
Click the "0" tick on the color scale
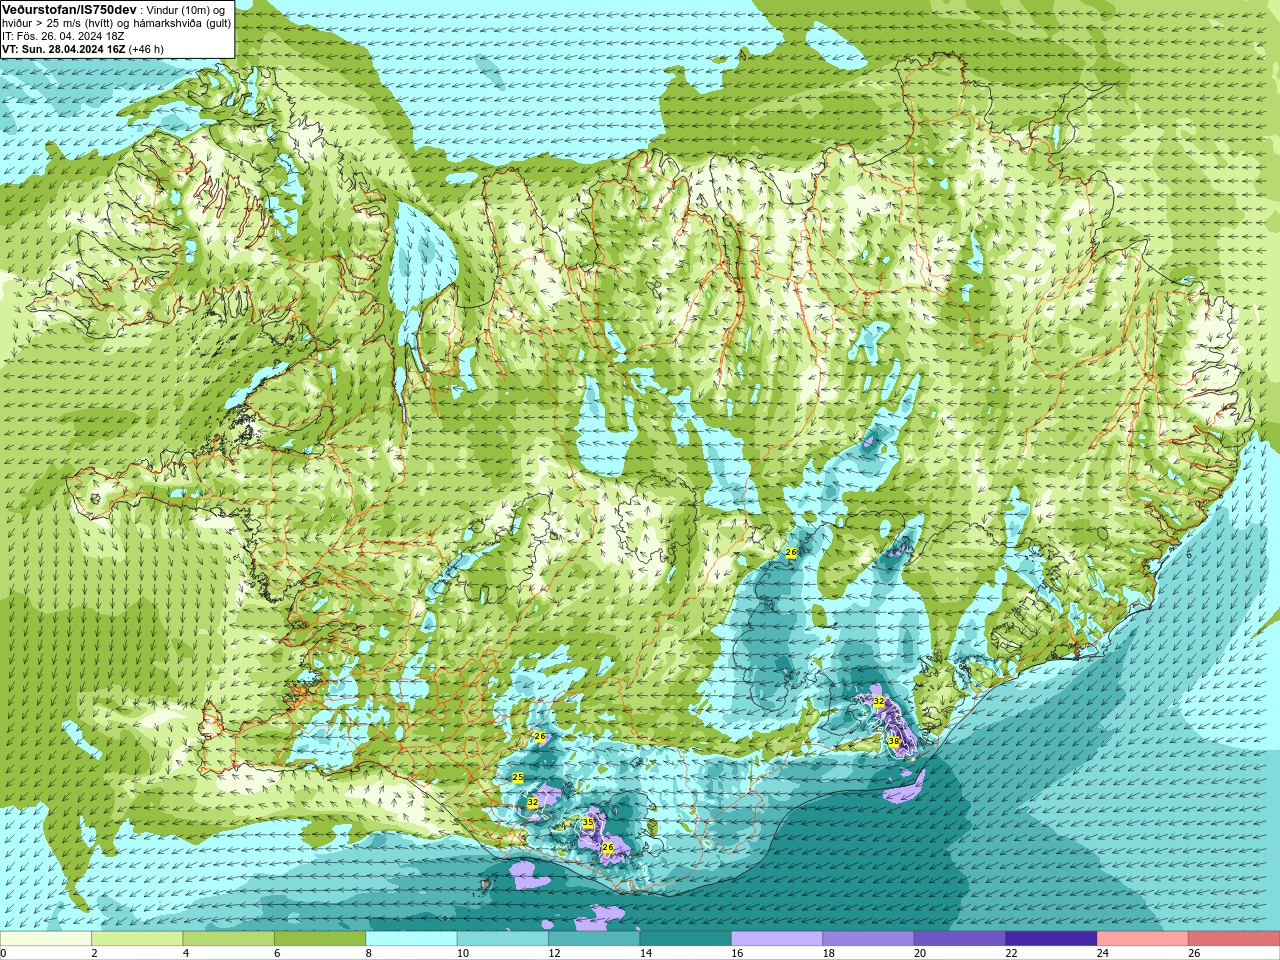(3, 953)
